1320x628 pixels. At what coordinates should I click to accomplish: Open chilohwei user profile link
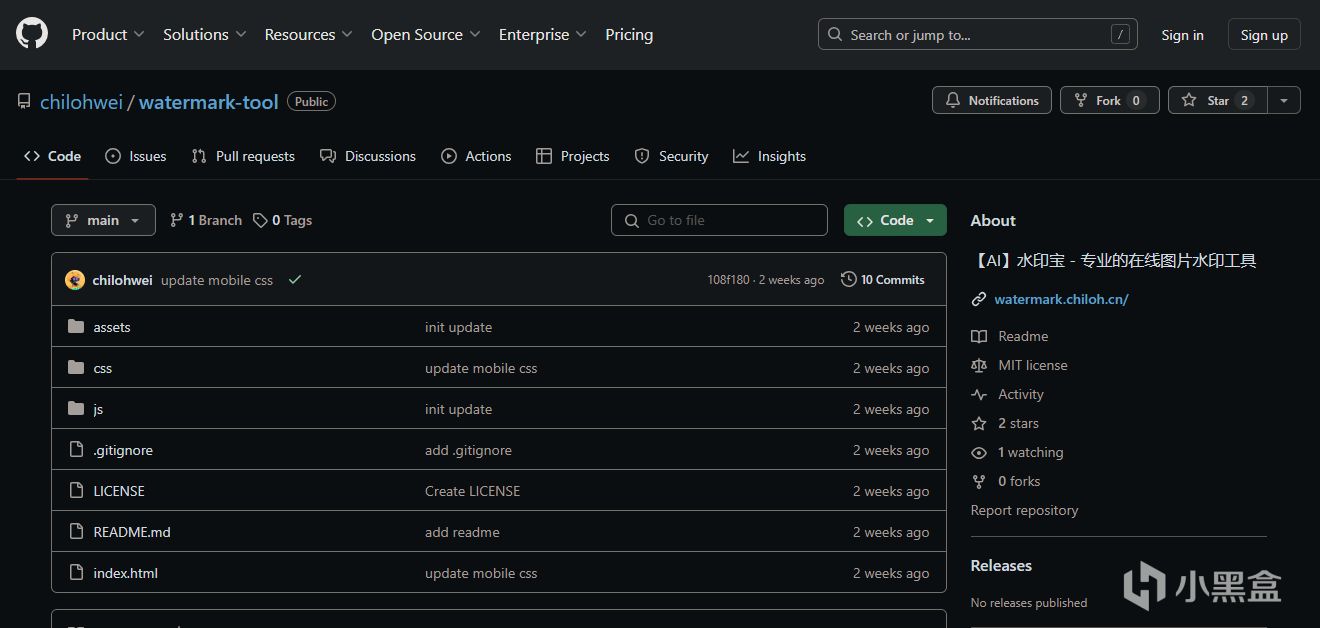point(81,102)
